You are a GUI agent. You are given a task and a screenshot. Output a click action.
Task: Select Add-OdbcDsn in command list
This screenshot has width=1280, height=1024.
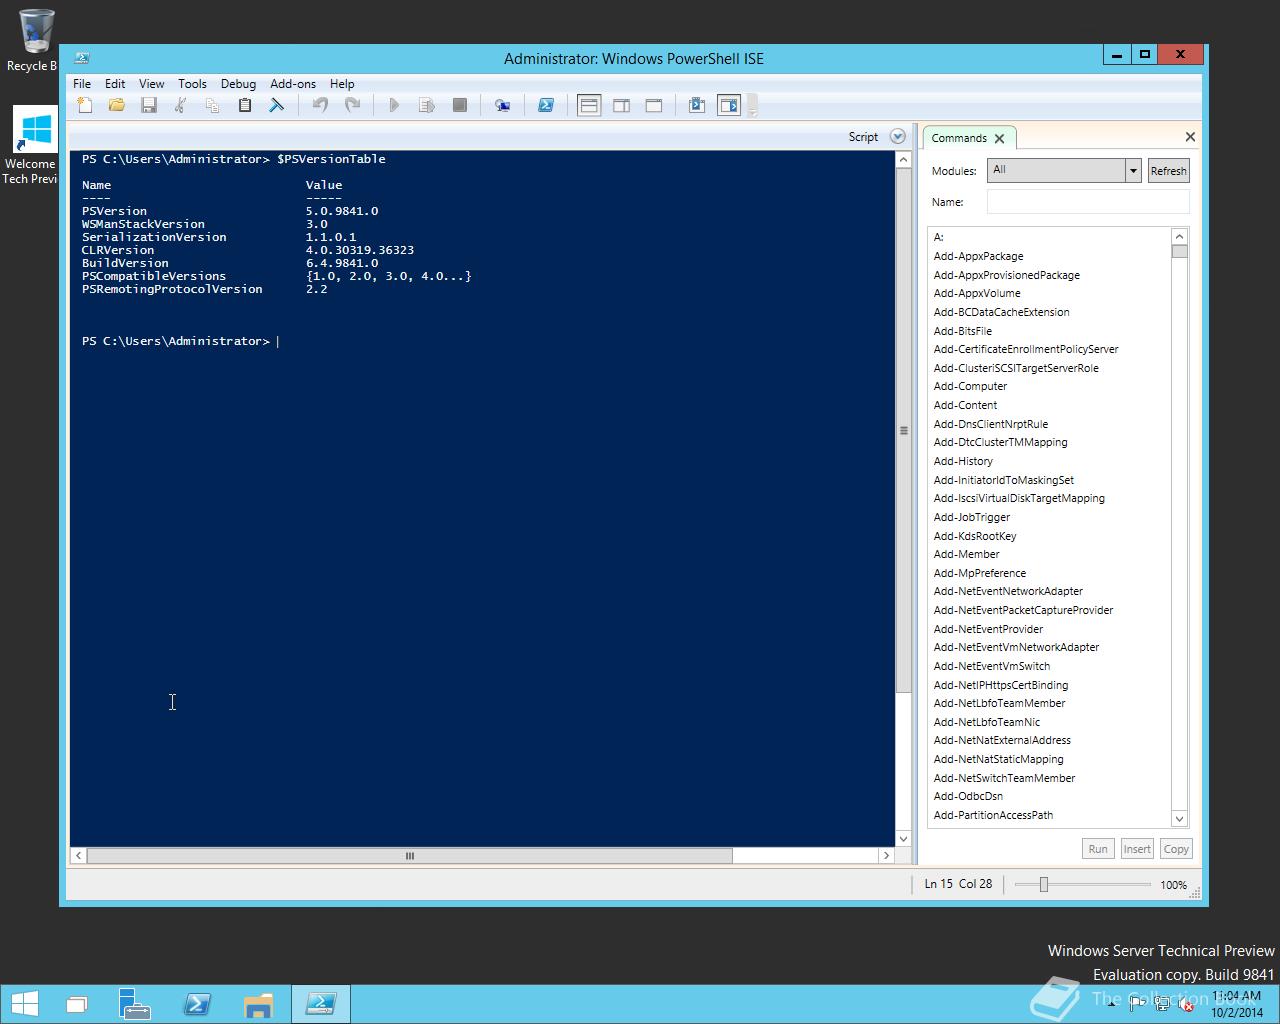(x=968, y=796)
